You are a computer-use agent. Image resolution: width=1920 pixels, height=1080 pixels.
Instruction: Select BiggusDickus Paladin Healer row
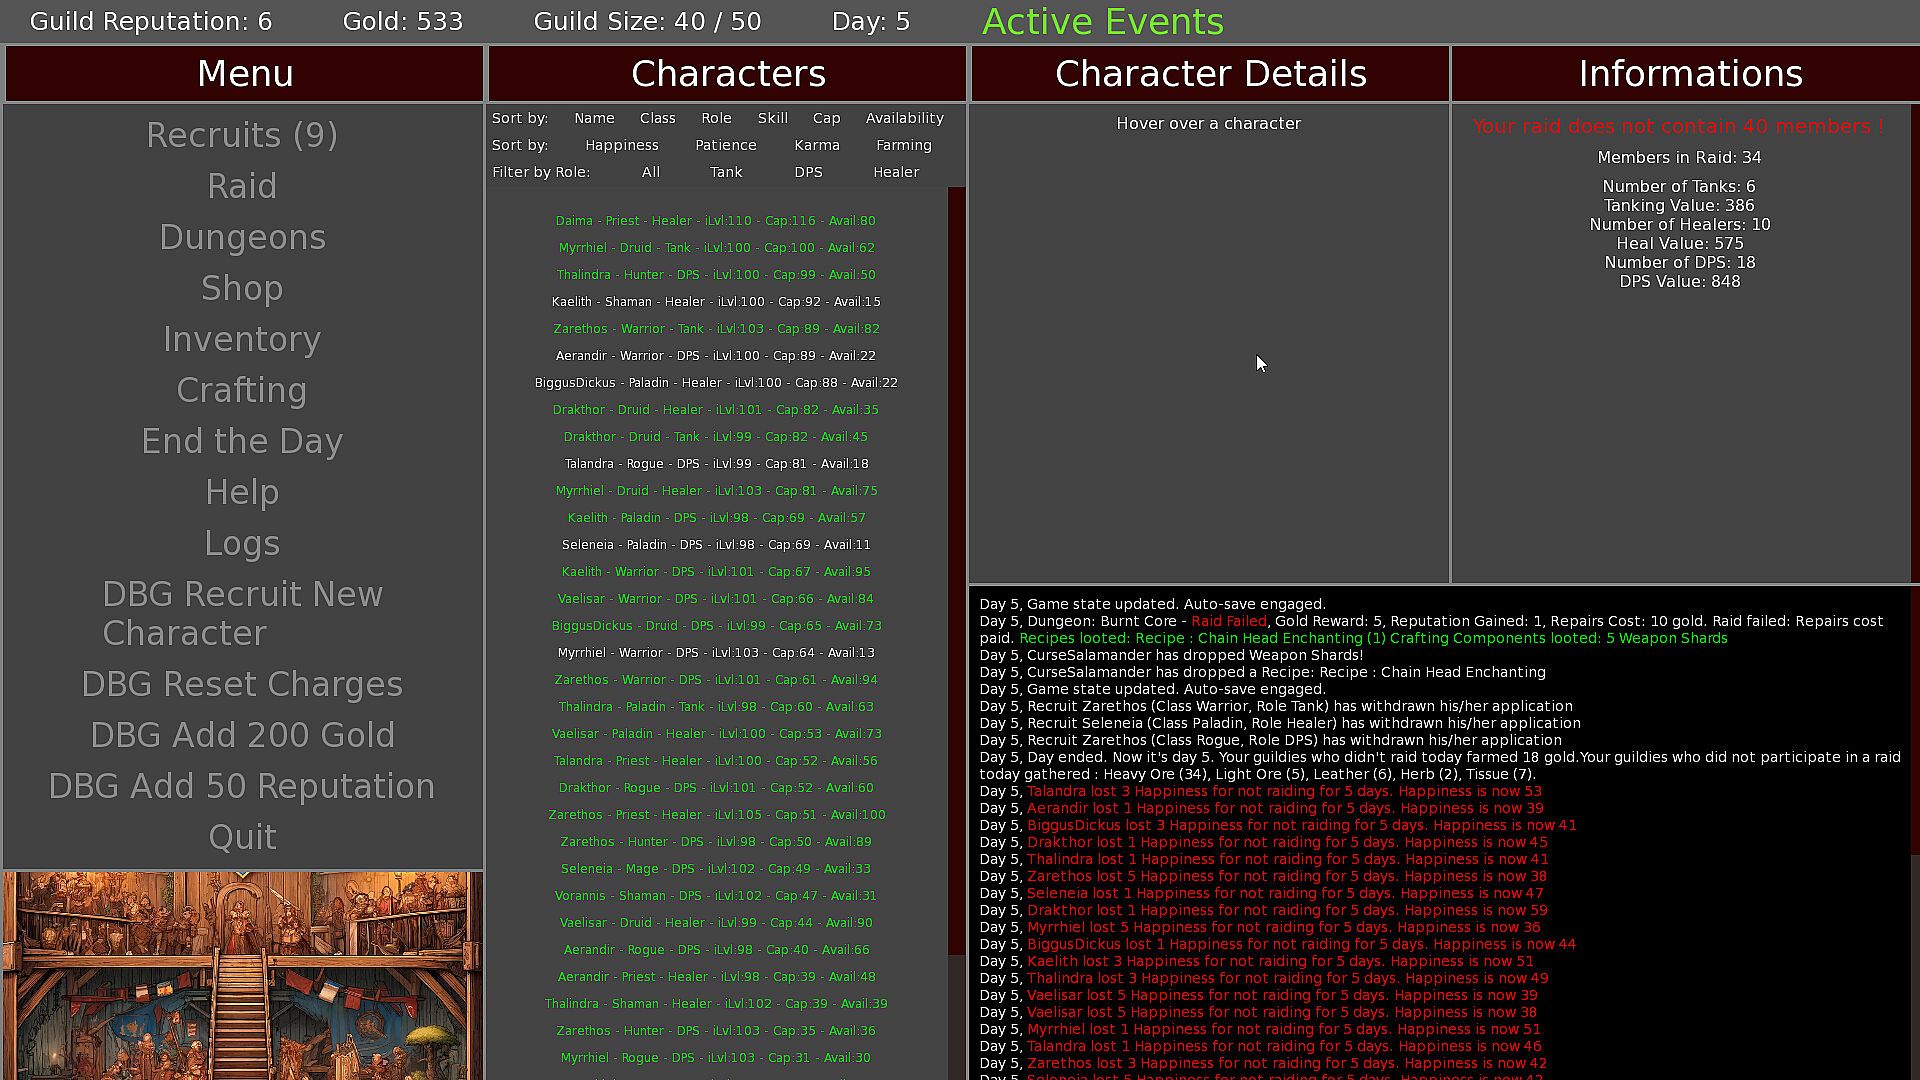(x=715, y=383)
